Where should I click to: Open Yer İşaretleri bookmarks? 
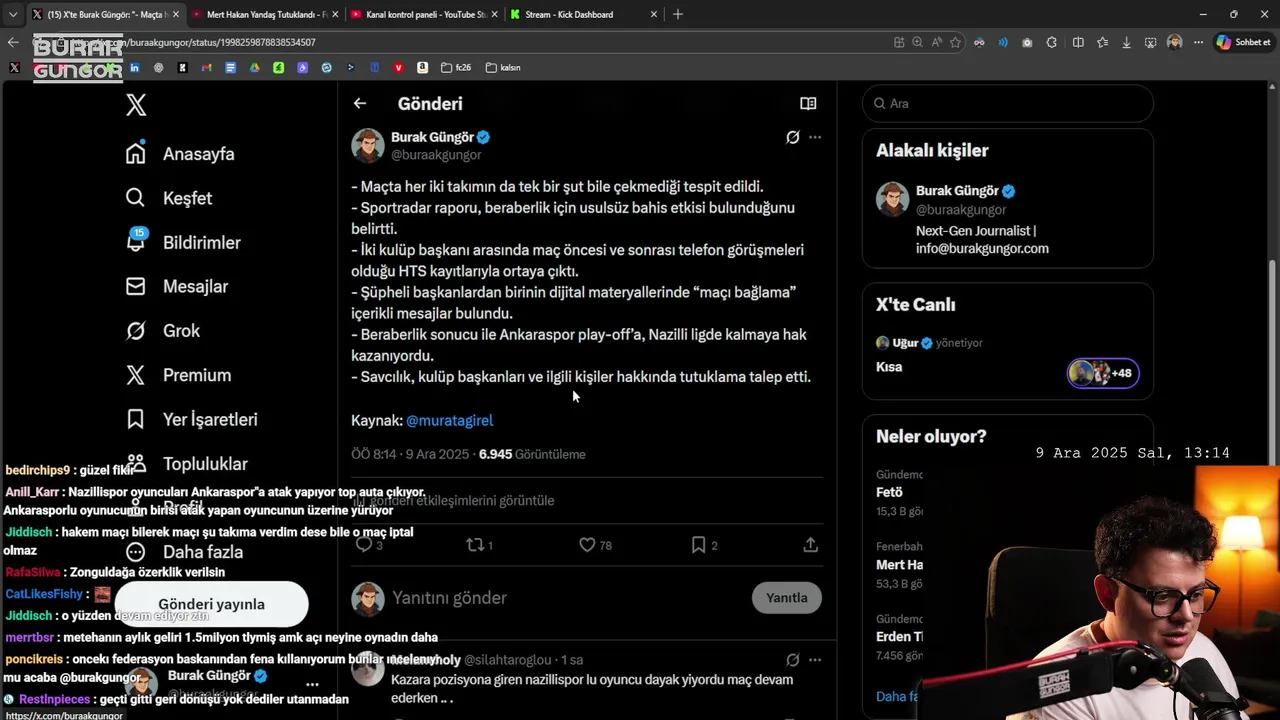pyautogui.click(x=191, y=419)
